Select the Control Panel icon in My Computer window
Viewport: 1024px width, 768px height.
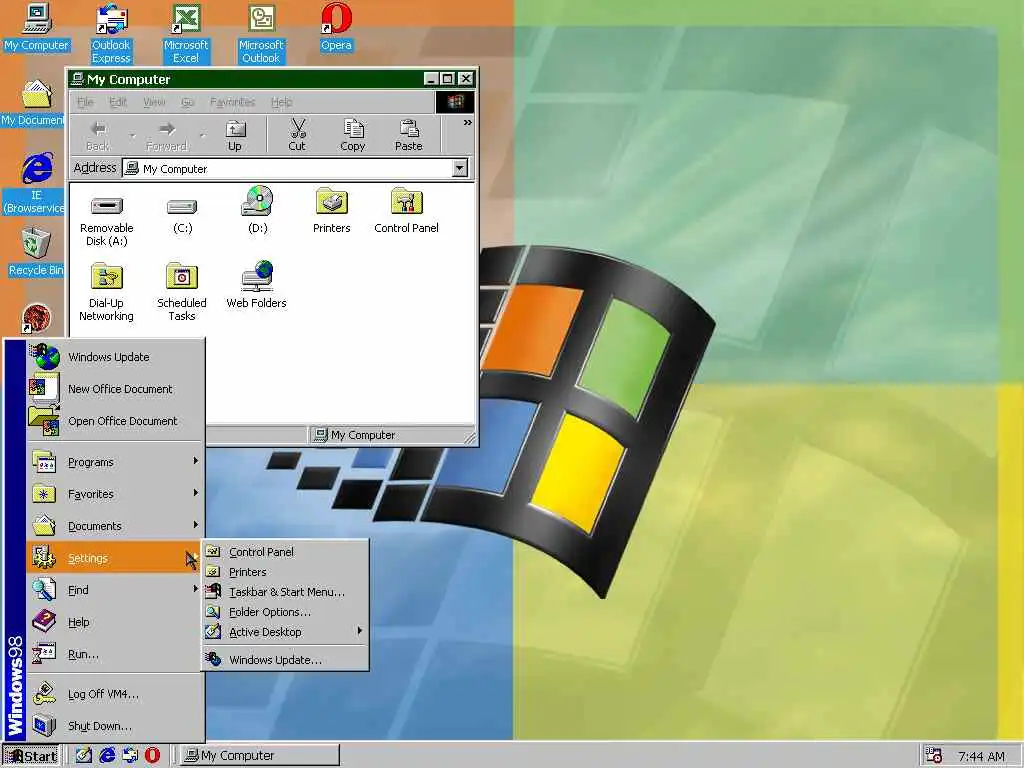406,210
